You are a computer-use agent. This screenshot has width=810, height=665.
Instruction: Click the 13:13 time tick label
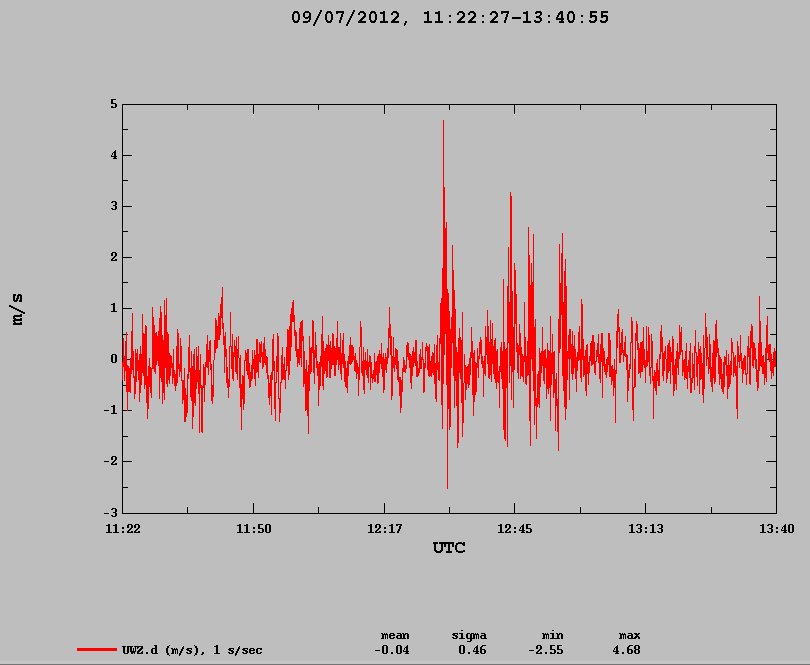646,529
